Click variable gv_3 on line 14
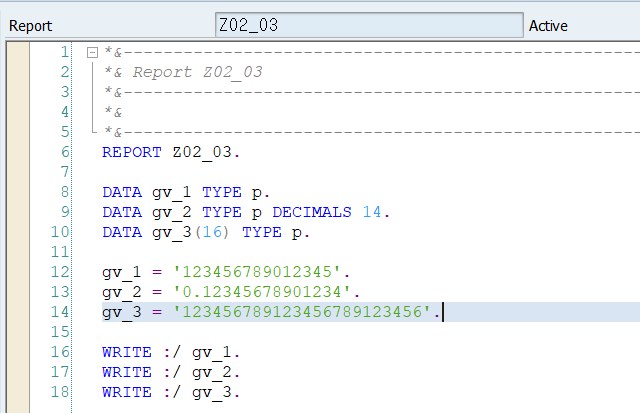Image resolution: width=640 pixels, height=413 pixels. tap(122, 313)
